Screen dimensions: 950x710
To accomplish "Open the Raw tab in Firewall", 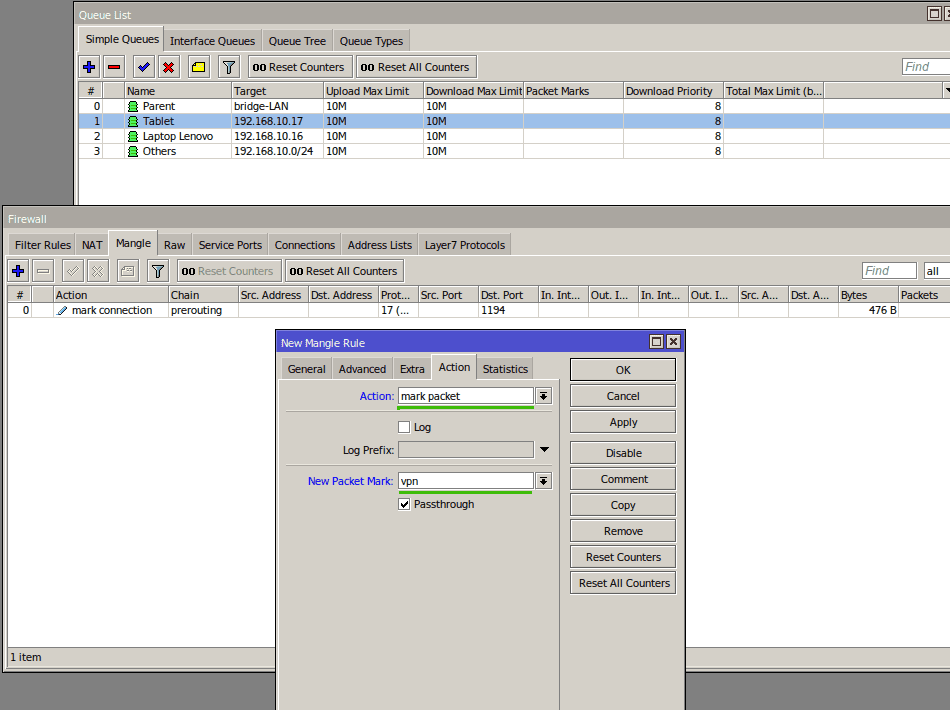I will click(174, 245).
